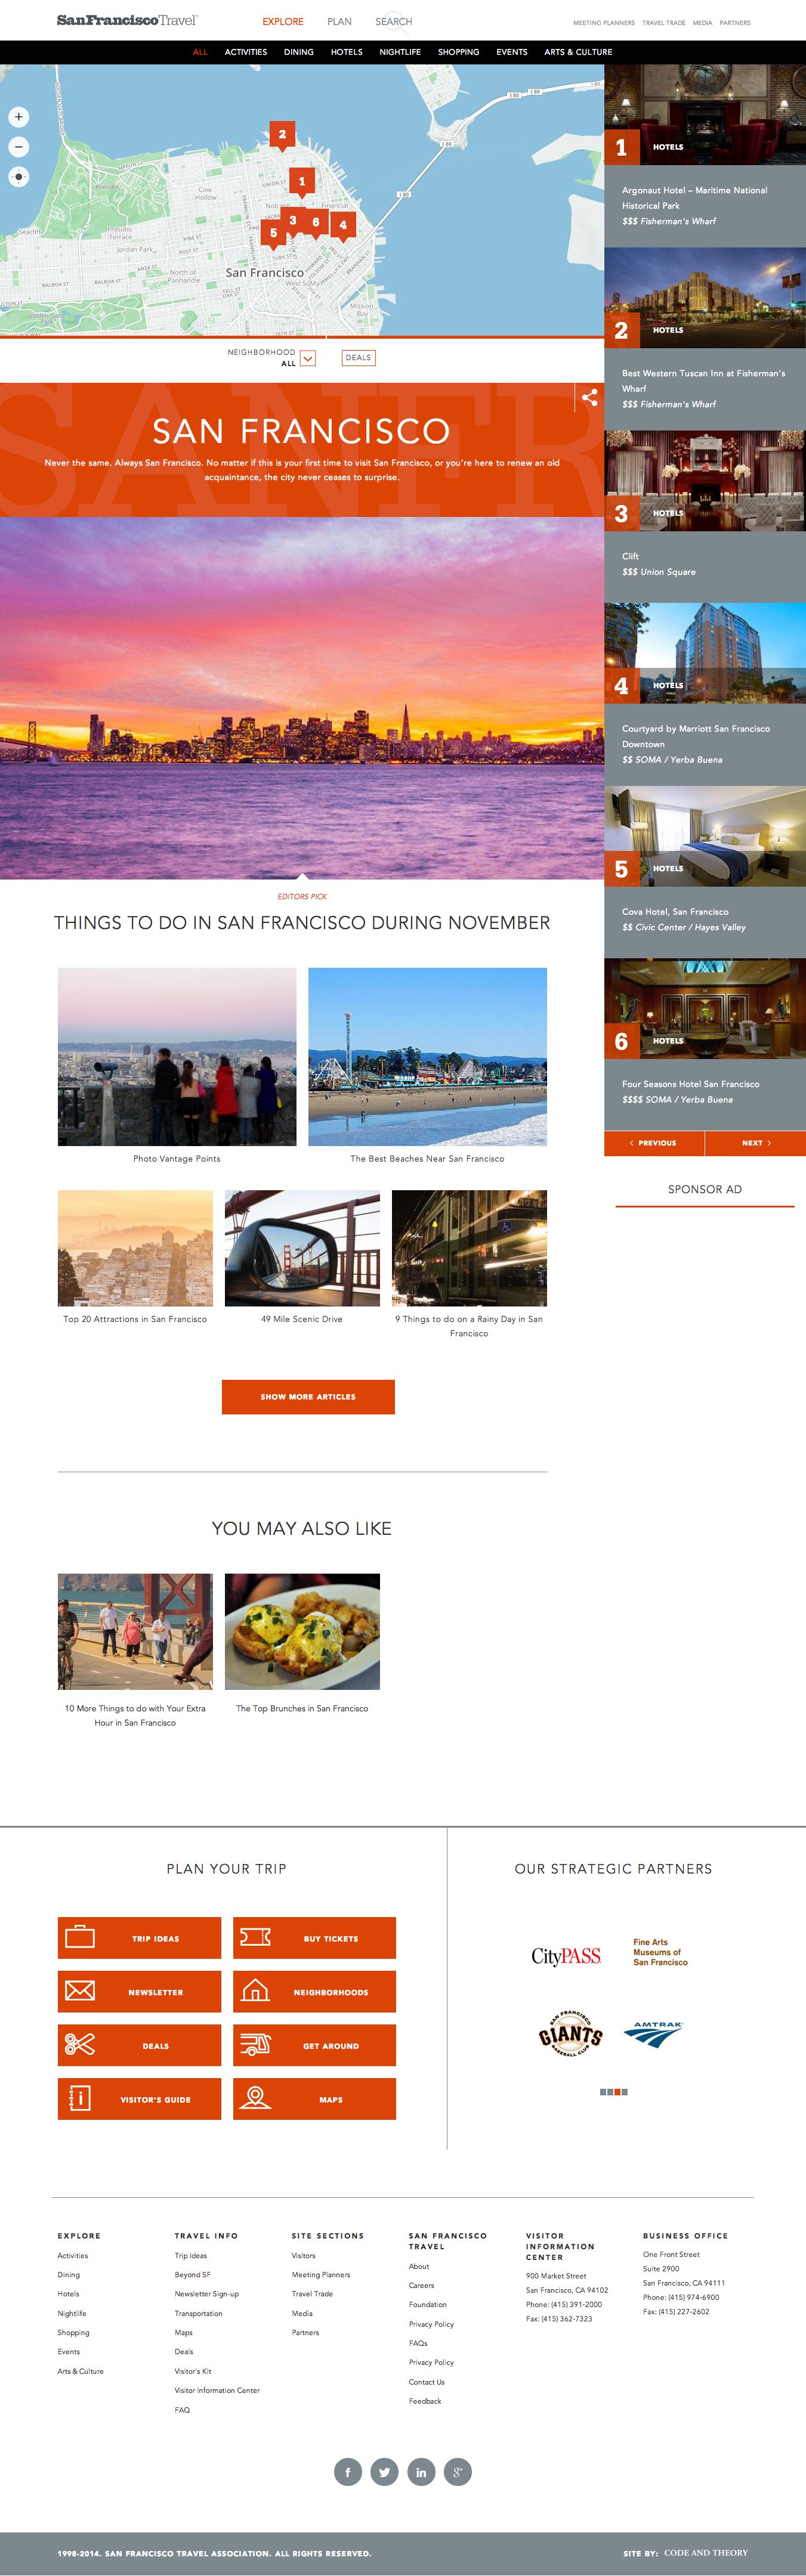806x2576 pixels.
Task: Select map marker number 2
Action: click(282, 135)
